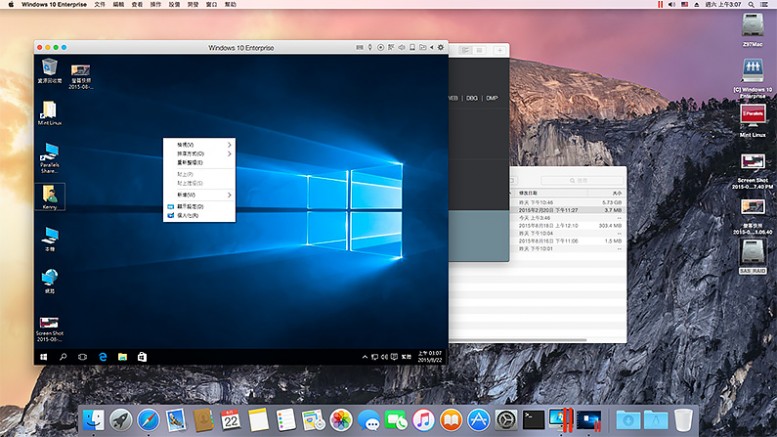Open File Explorer from the Windows taskbar
This screenshot has width=777, height=437.
(x=122, y=357)
